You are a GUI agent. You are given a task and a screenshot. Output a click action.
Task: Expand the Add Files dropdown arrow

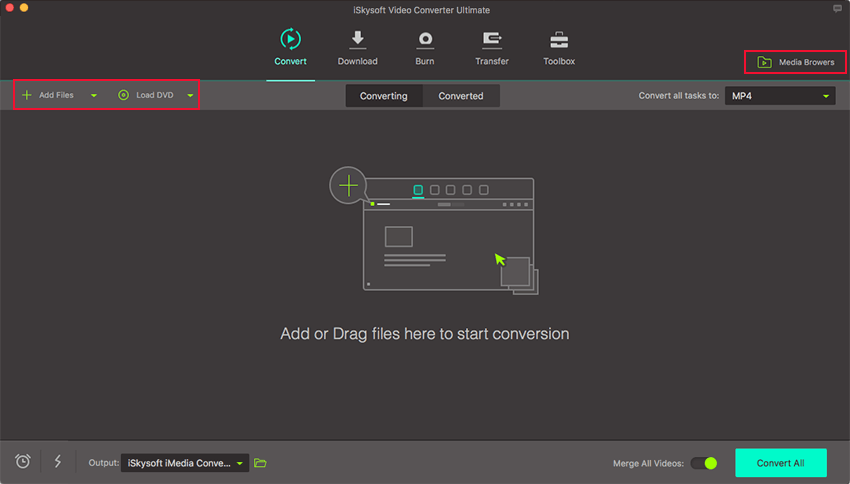pyautogui.click(x=94, y=96)
